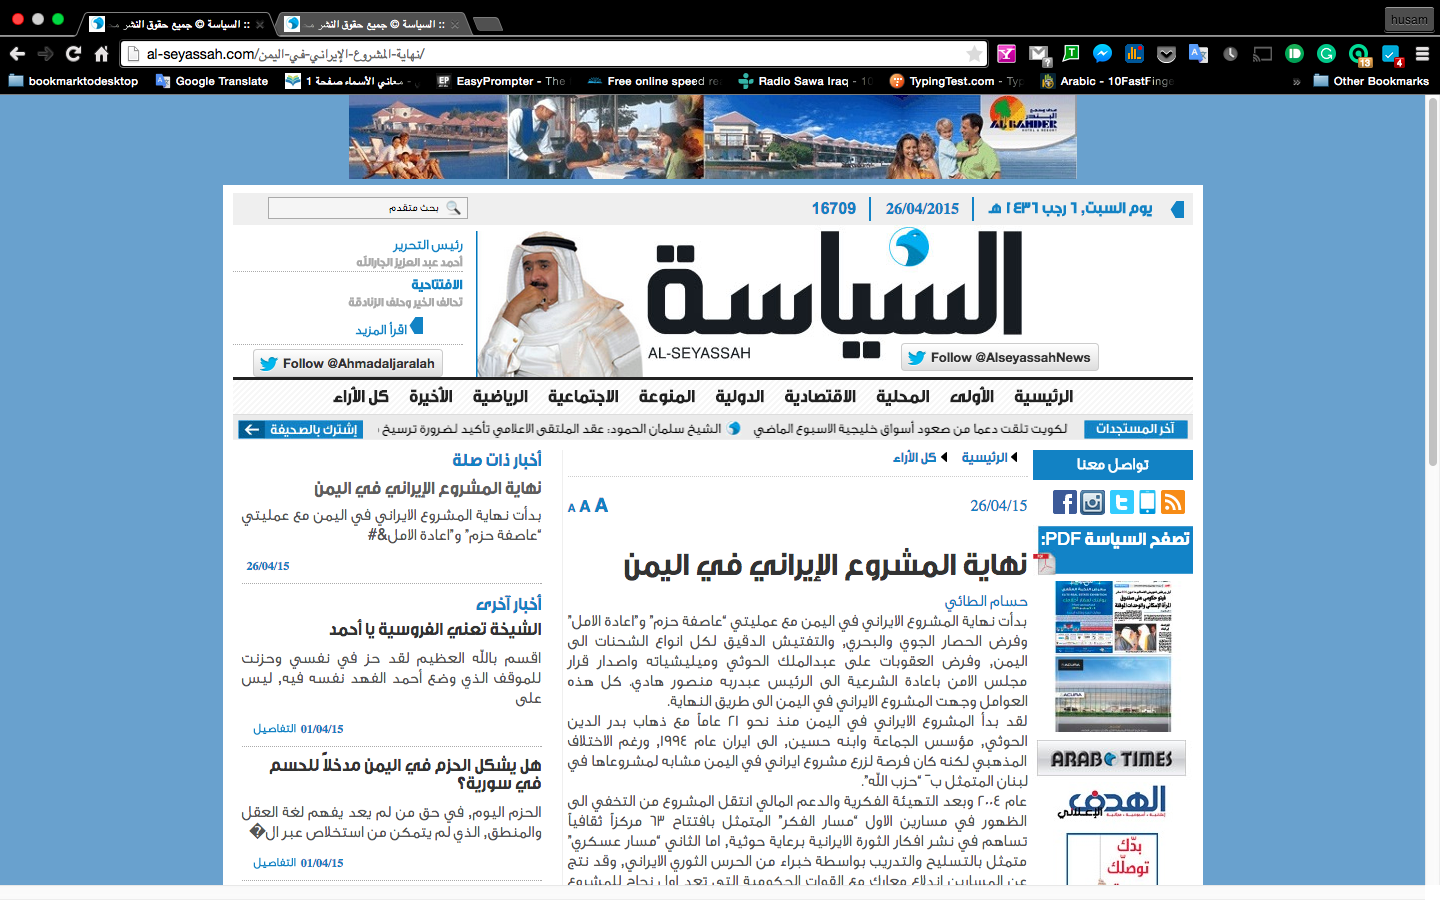Screen dimensions: 1440x900
Task: Switch to the second browser tab
Action: [371, 23]
